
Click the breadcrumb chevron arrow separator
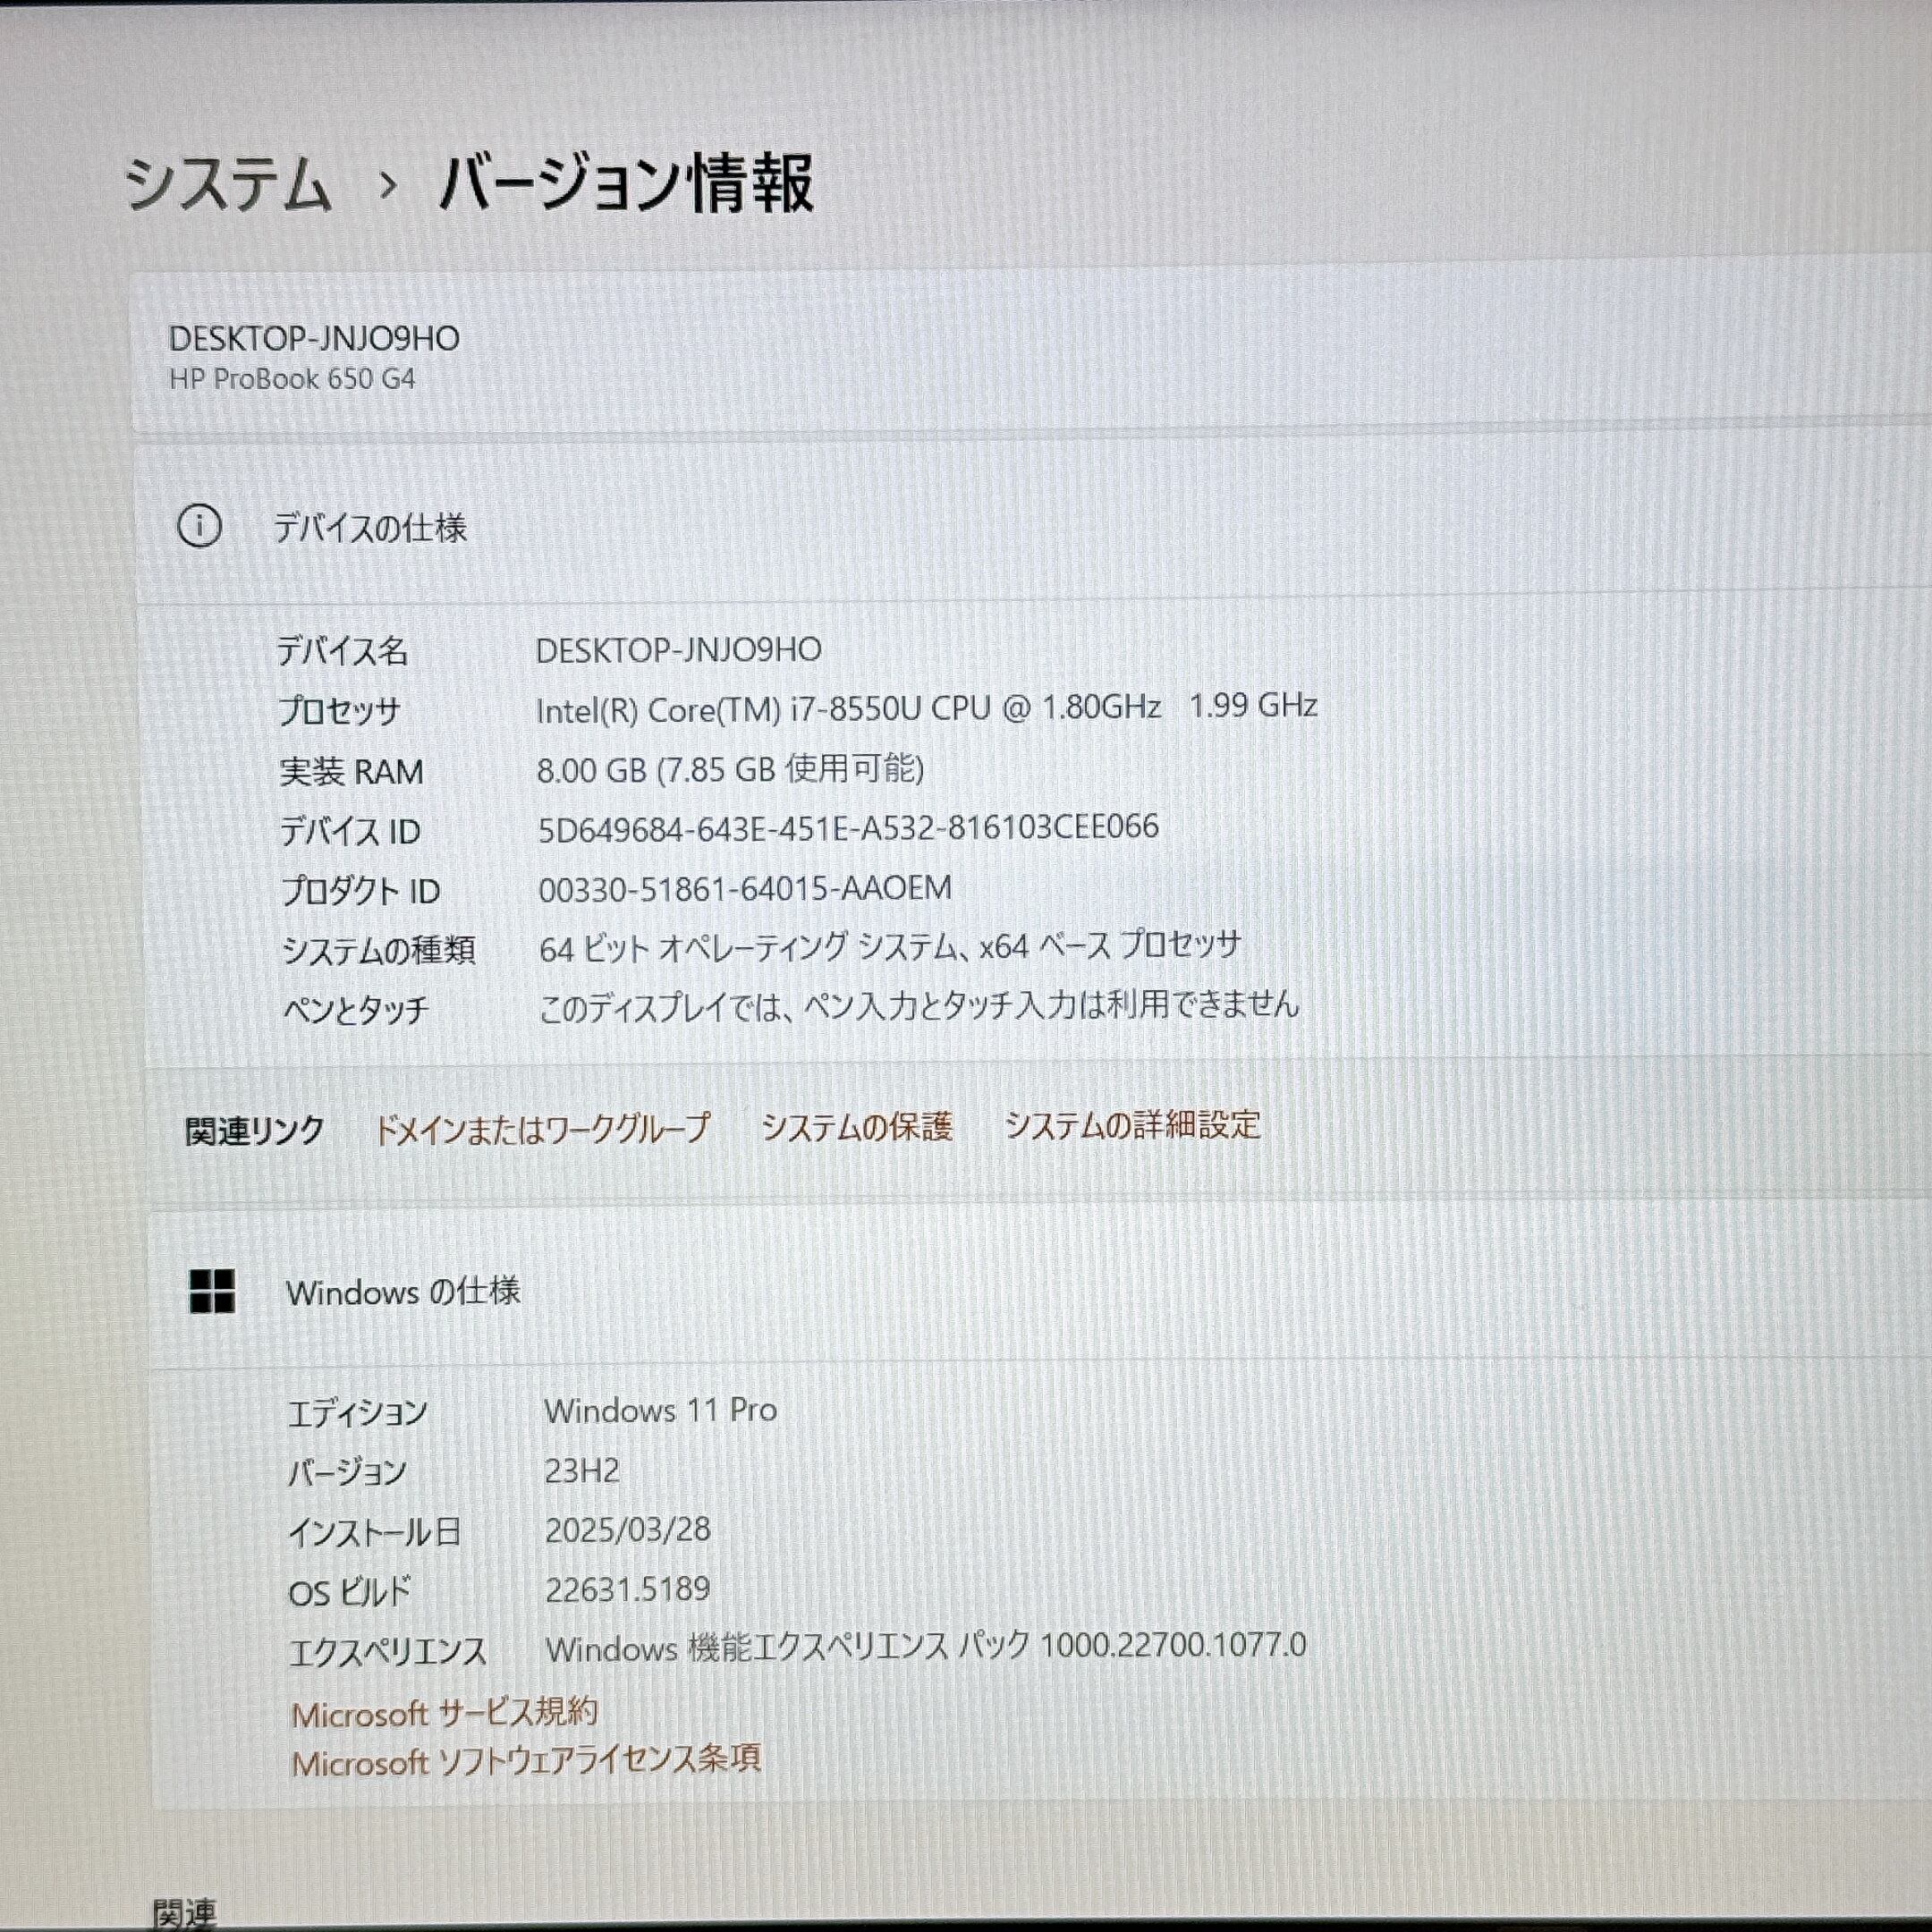click(x=388, y=186)
